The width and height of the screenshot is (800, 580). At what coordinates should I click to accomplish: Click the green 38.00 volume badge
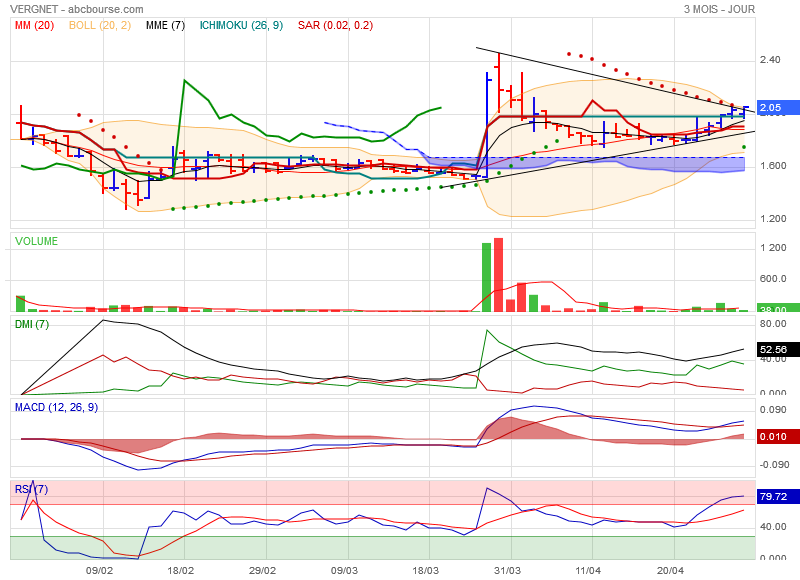[779, 308]
